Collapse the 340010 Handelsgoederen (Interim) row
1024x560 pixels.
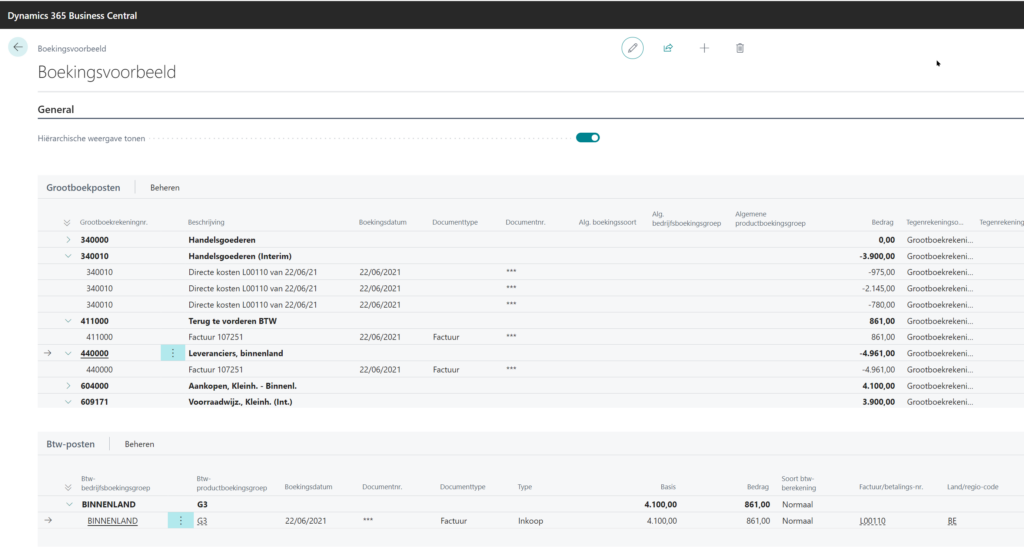click(x=68, y=257)
